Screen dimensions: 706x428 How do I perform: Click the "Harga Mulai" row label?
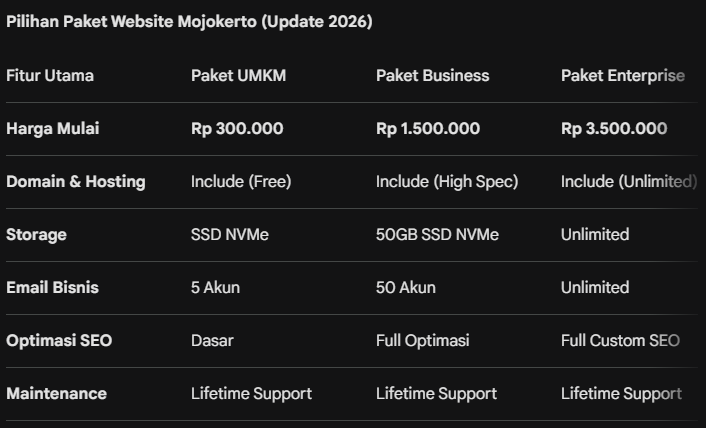coord(53,129)
